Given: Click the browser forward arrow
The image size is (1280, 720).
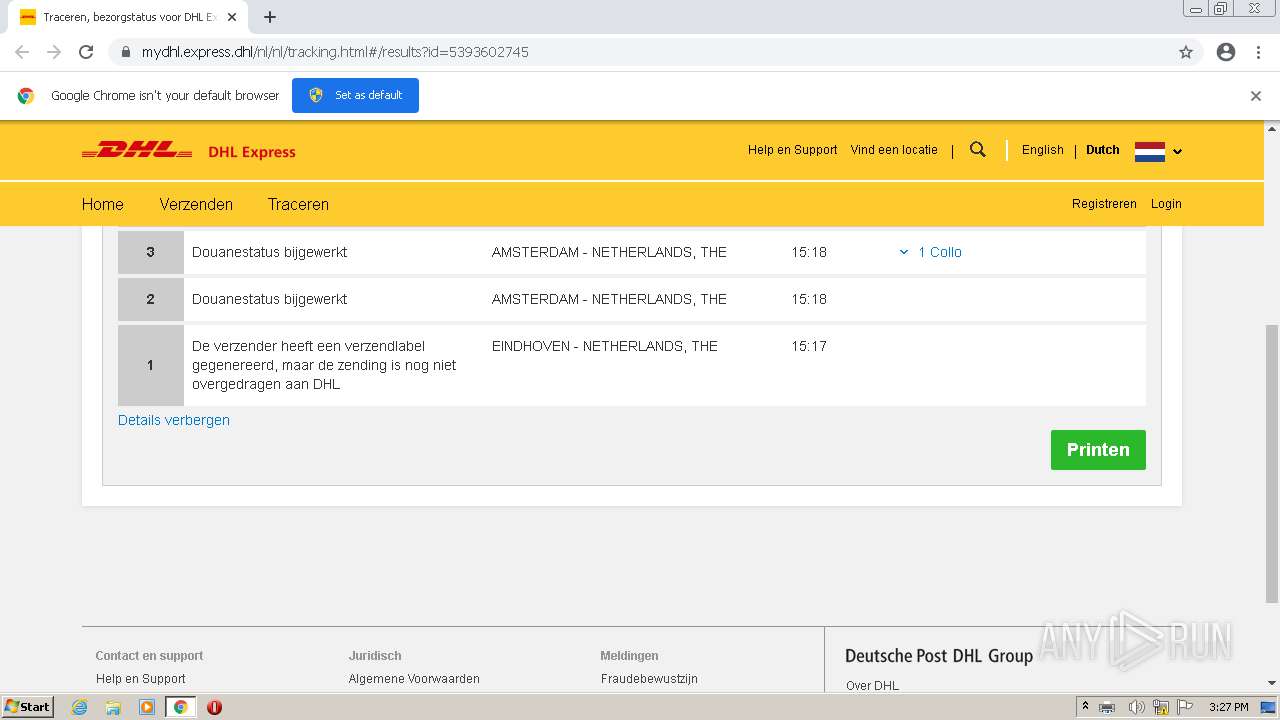Looking at the screenshot, I should pos(54,52).
